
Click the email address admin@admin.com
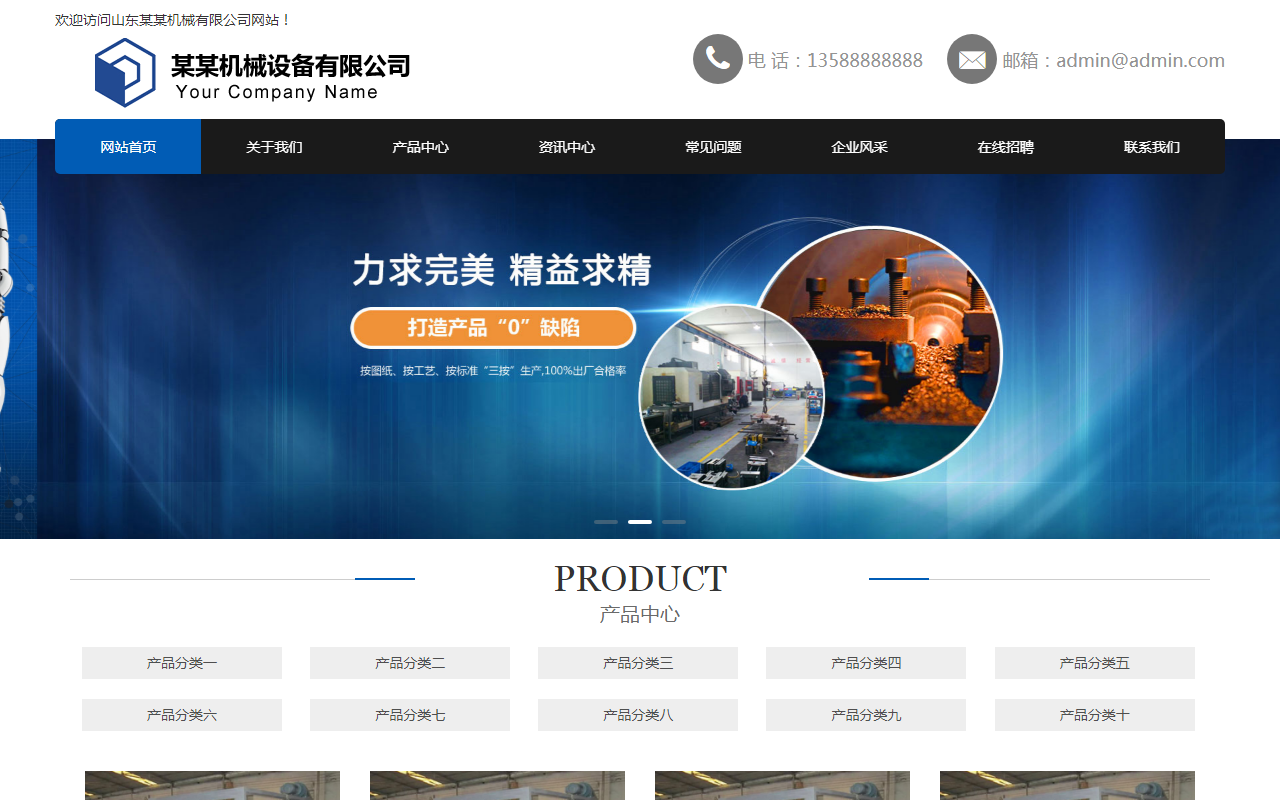[1140, 60]
